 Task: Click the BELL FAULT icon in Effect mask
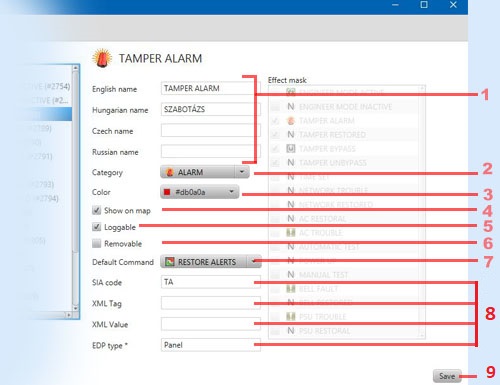click(291, 289)
